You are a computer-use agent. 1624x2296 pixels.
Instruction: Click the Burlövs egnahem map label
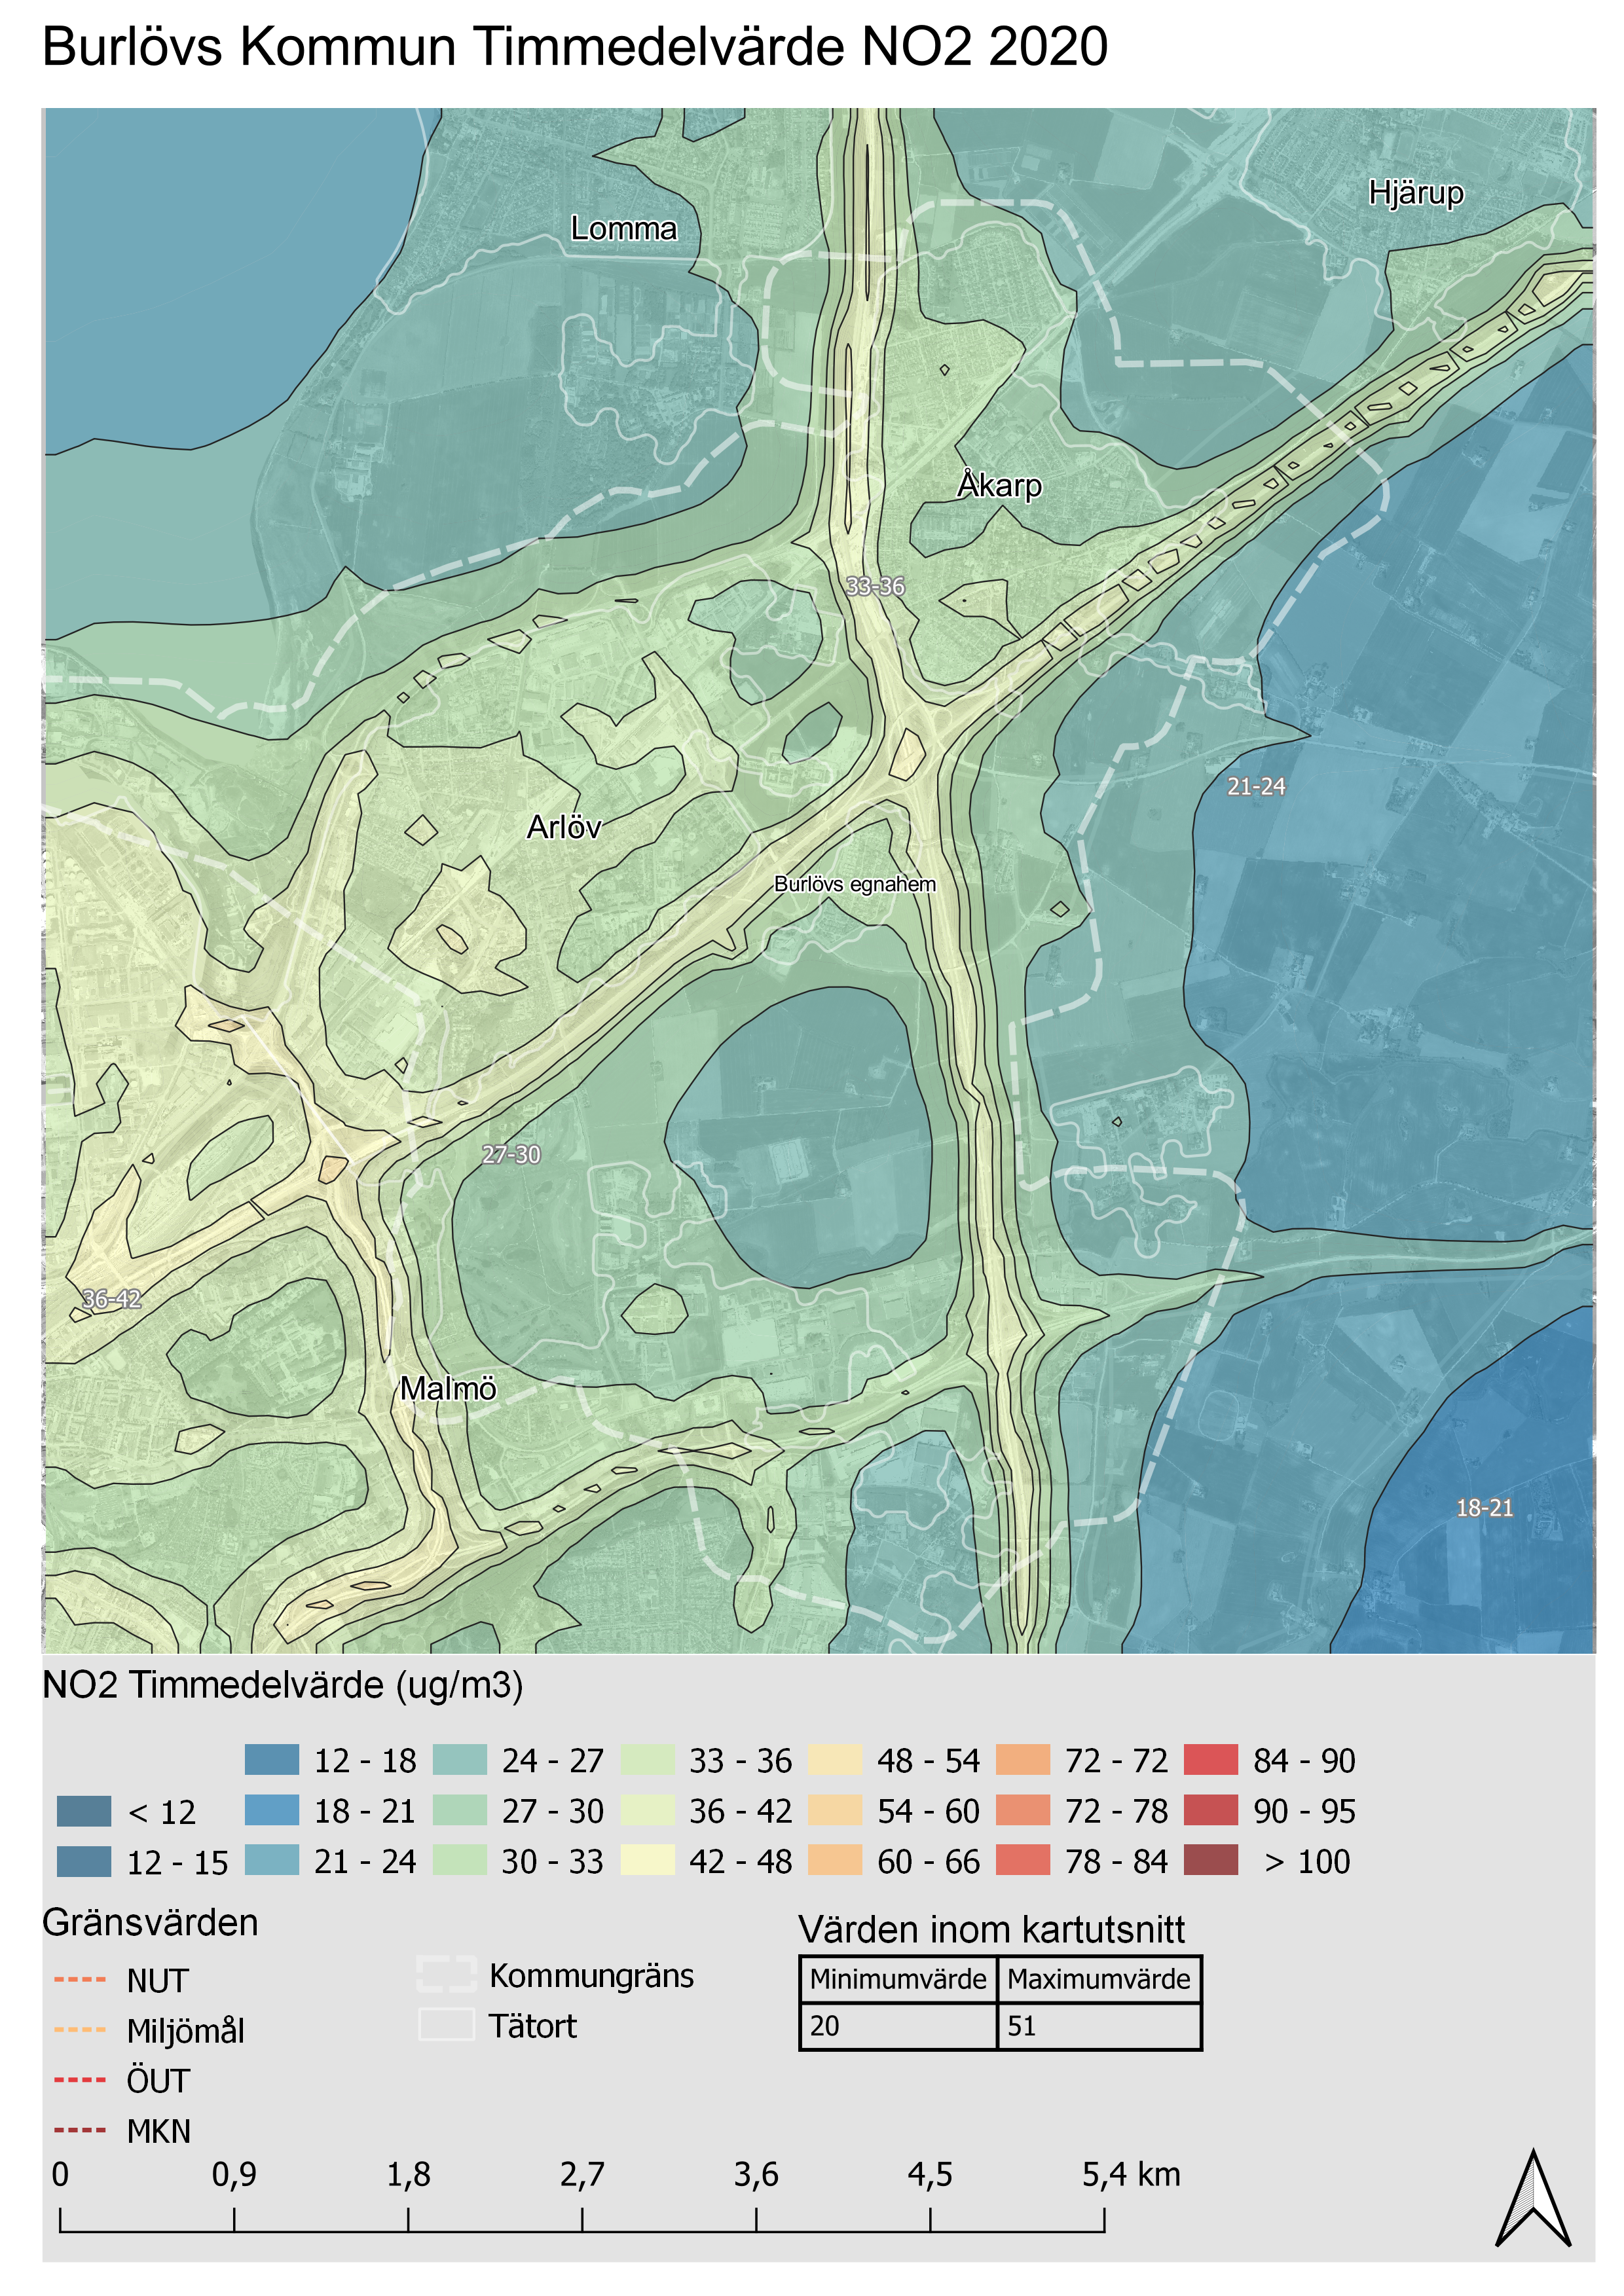tap(855, 884)
